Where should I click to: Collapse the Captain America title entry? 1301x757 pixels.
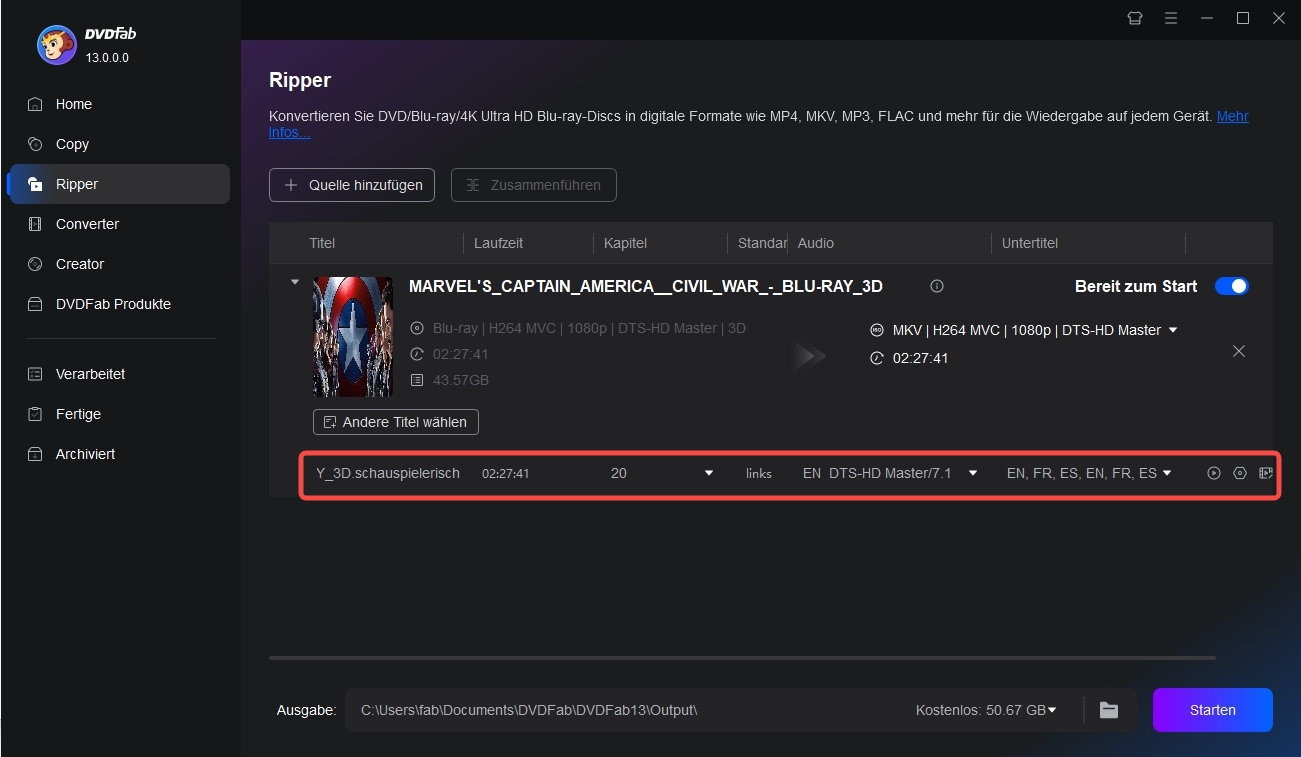[x=294, y=282]
